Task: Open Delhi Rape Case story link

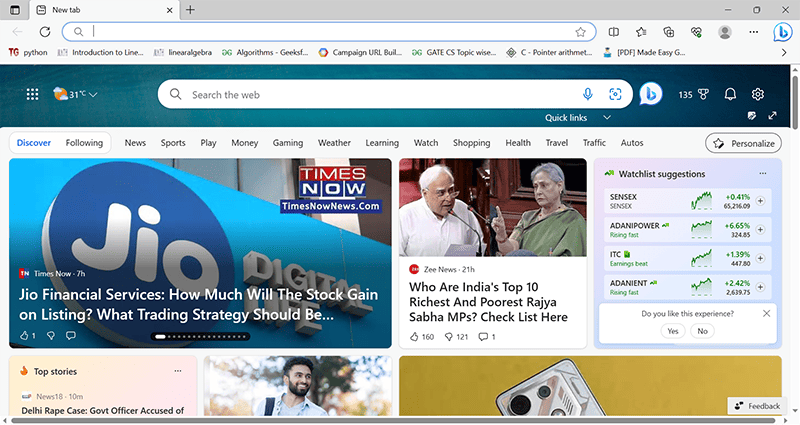Action: pyautogui.click(x=103, y=411)
